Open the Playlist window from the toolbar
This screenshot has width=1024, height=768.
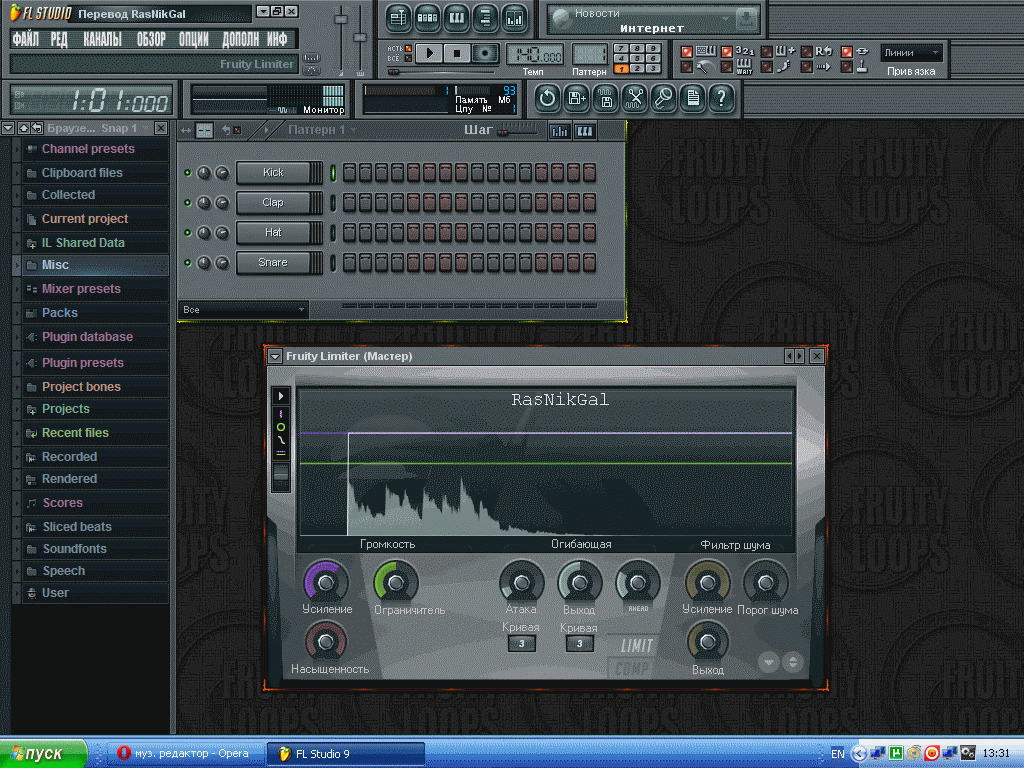click(x=398, y=18)
